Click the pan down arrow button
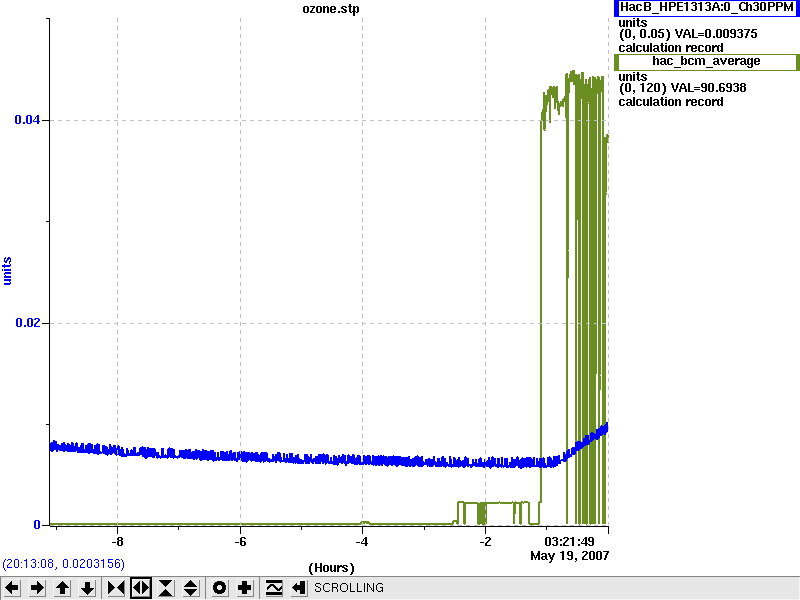Image resolution: width=800 pixels, height=600 pixels. coord(87,588)
